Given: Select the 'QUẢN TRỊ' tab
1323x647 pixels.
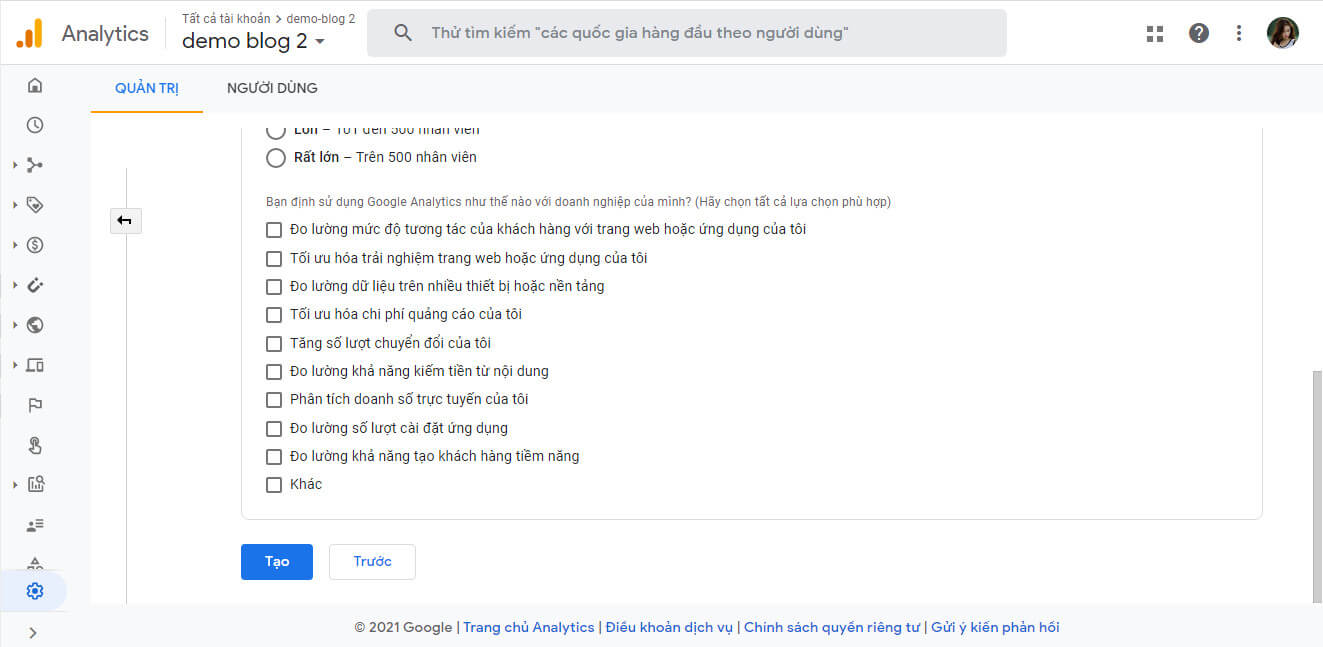Looking at the screenshot, I should [x=147, y=88].
